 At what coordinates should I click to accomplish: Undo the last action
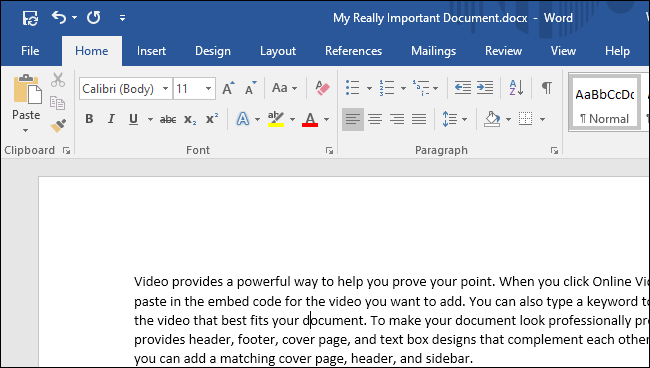pos(58,17)
